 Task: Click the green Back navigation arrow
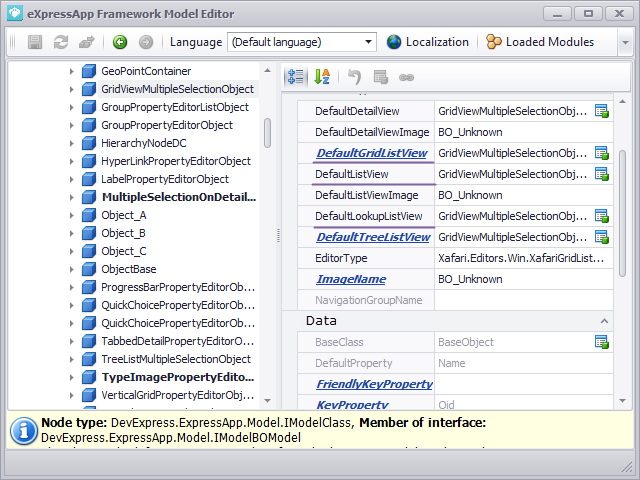coord(120,42)
